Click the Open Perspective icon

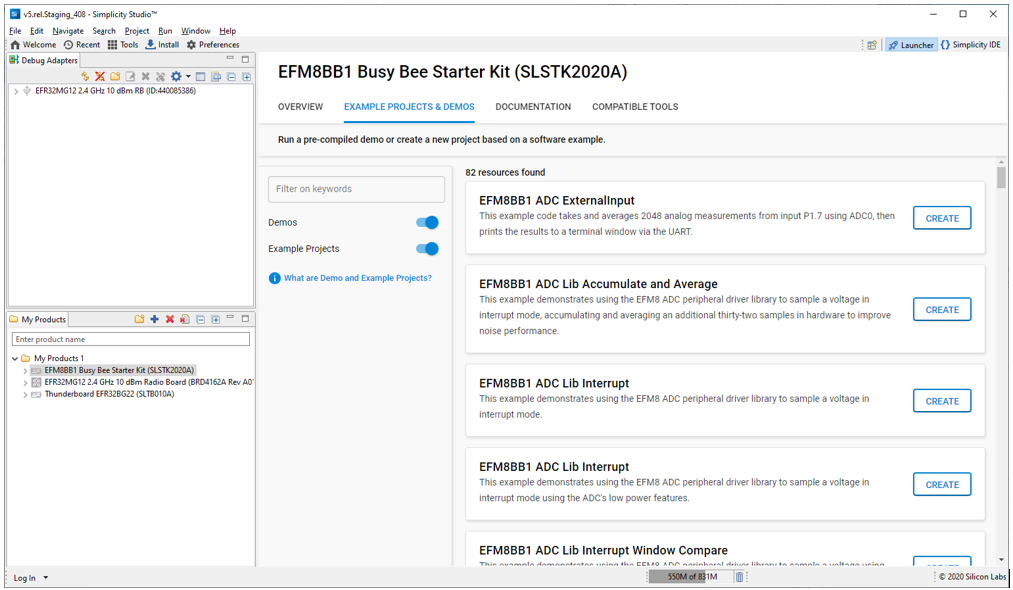(x=872, y=45)
